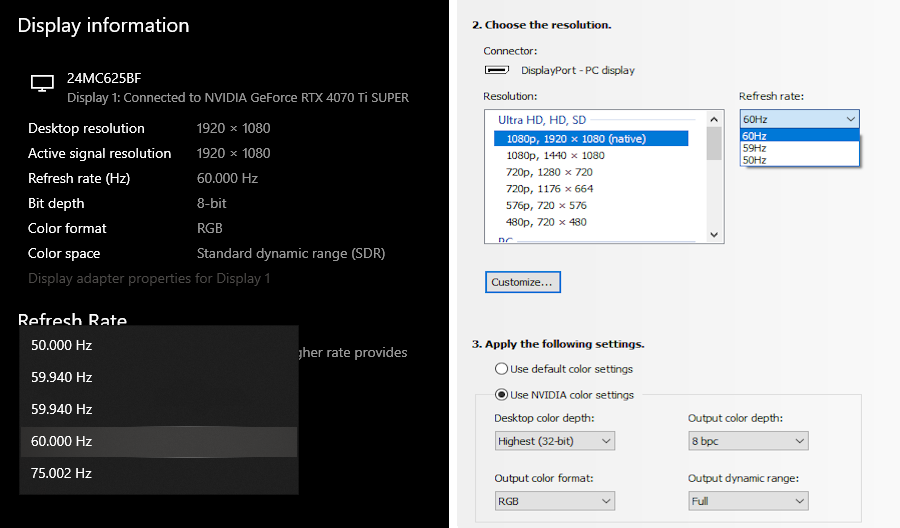Open Desktop color depth dropdown
Viewport: 900px width, 528px height.
point(554,441)
